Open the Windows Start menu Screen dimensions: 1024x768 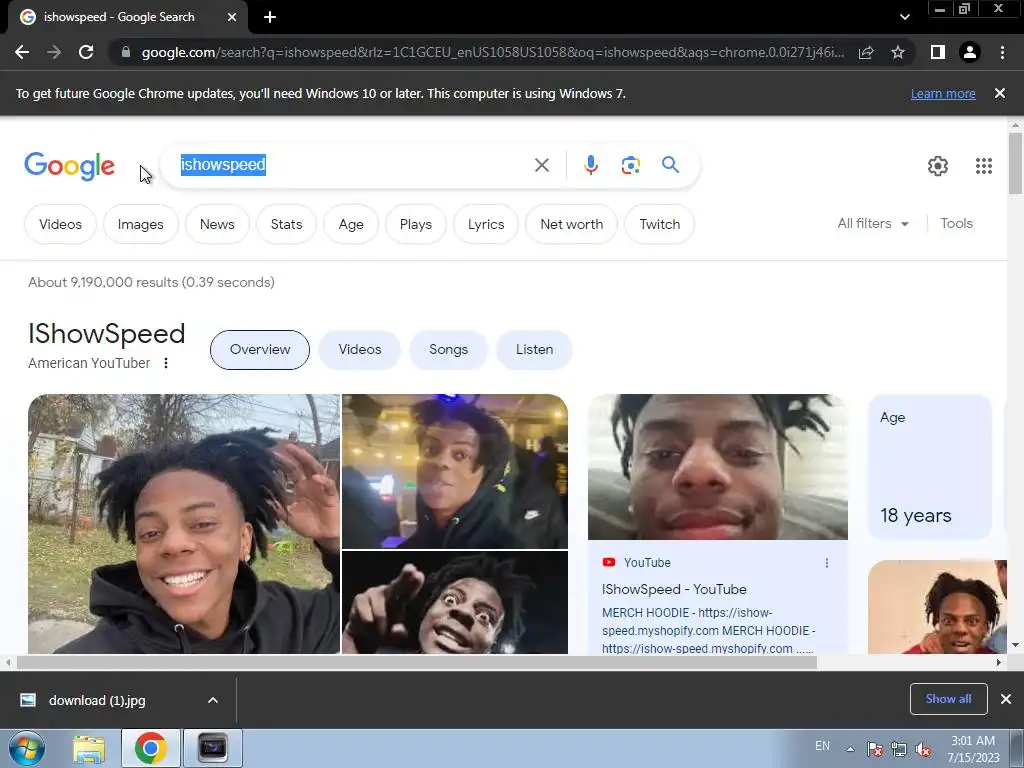click(x=27, y=748)
